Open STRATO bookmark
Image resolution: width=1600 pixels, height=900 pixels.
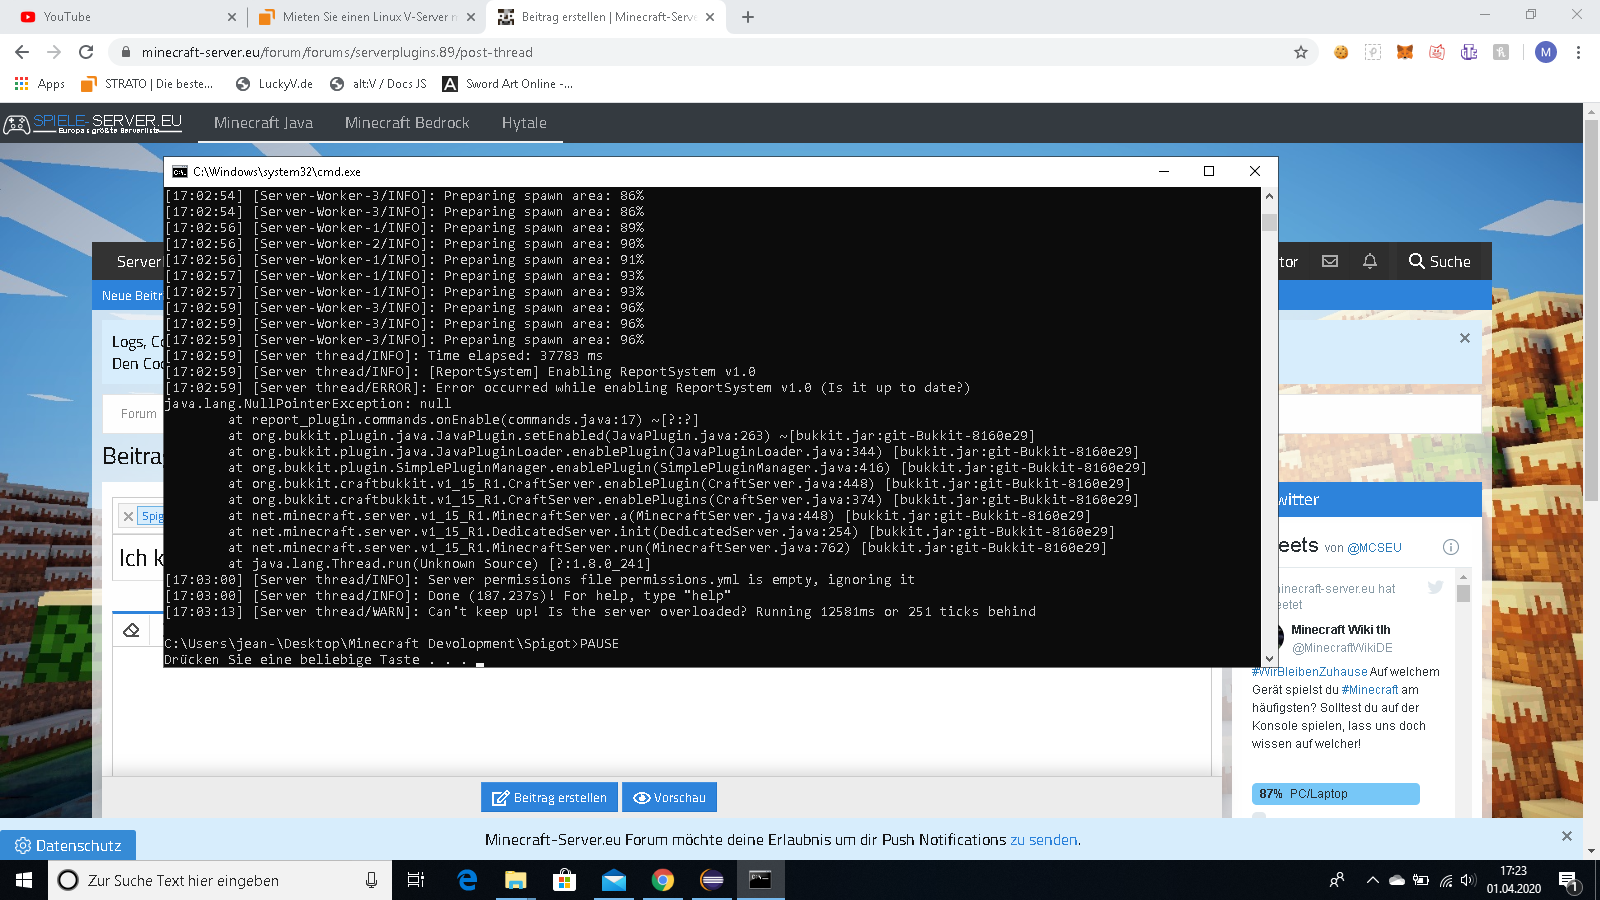pyautogui.click(x=147, y=84)
